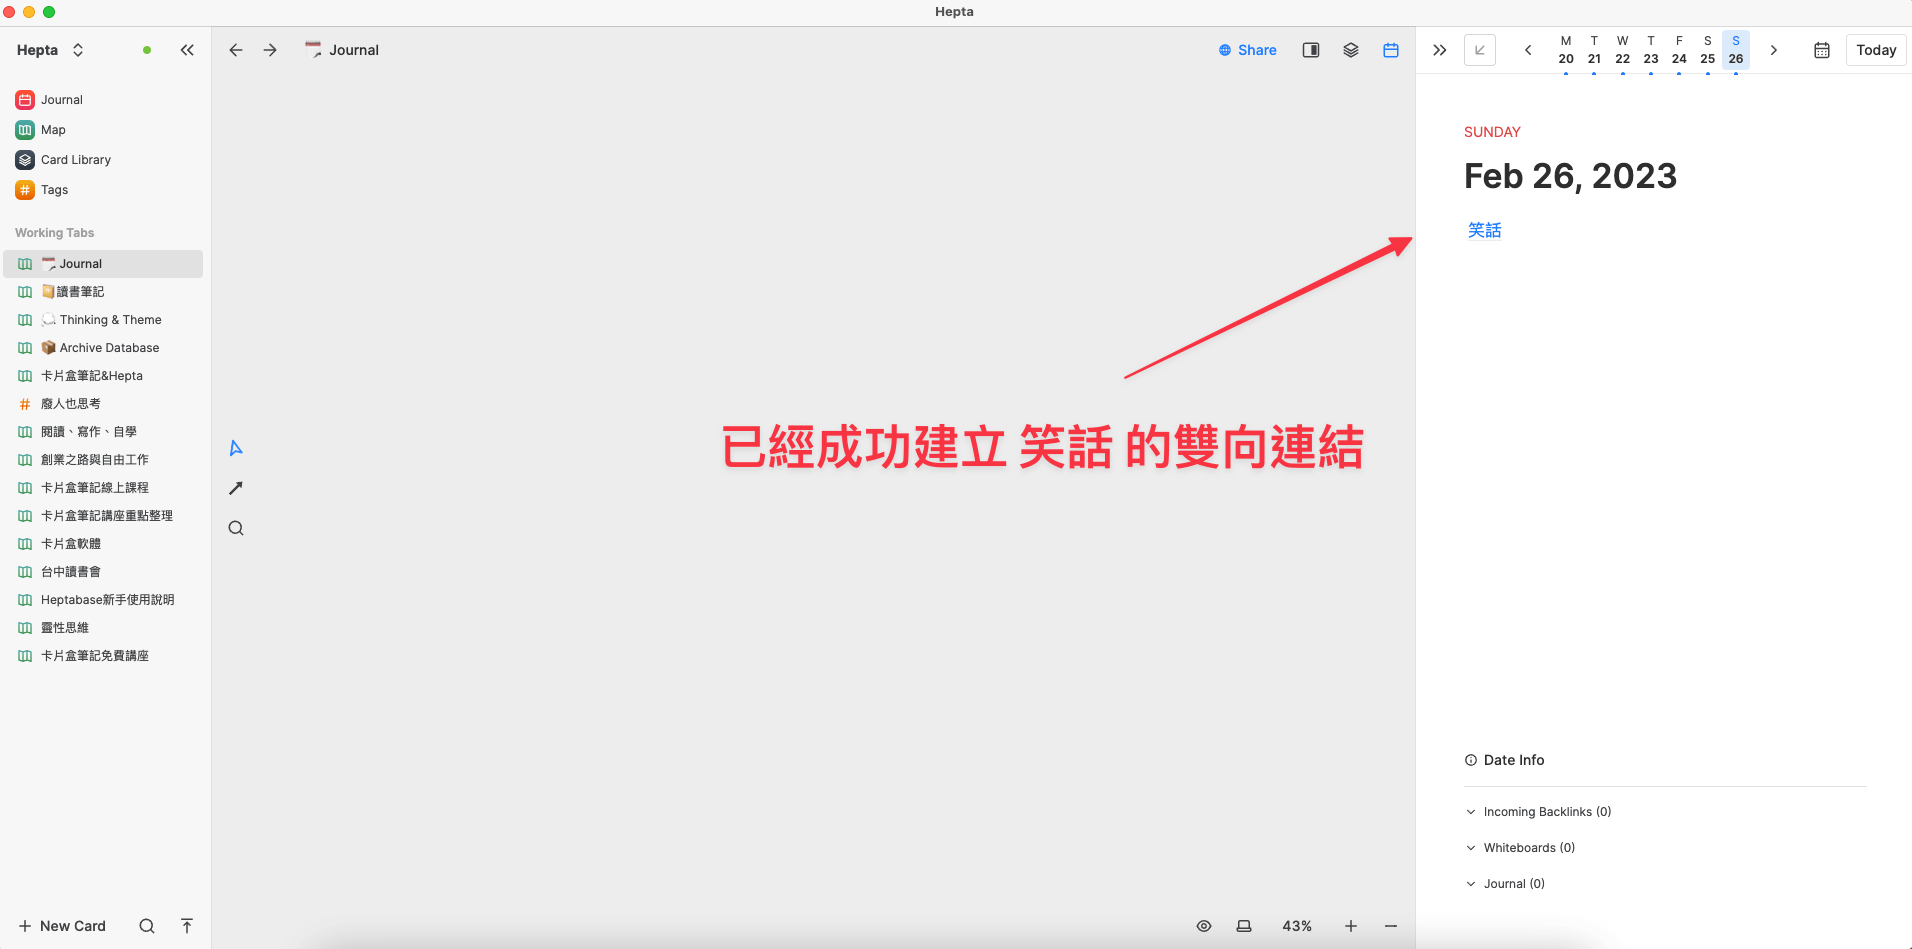
Task: Open the 笑話 backlink on the journal page
Action: point(1484,229)
